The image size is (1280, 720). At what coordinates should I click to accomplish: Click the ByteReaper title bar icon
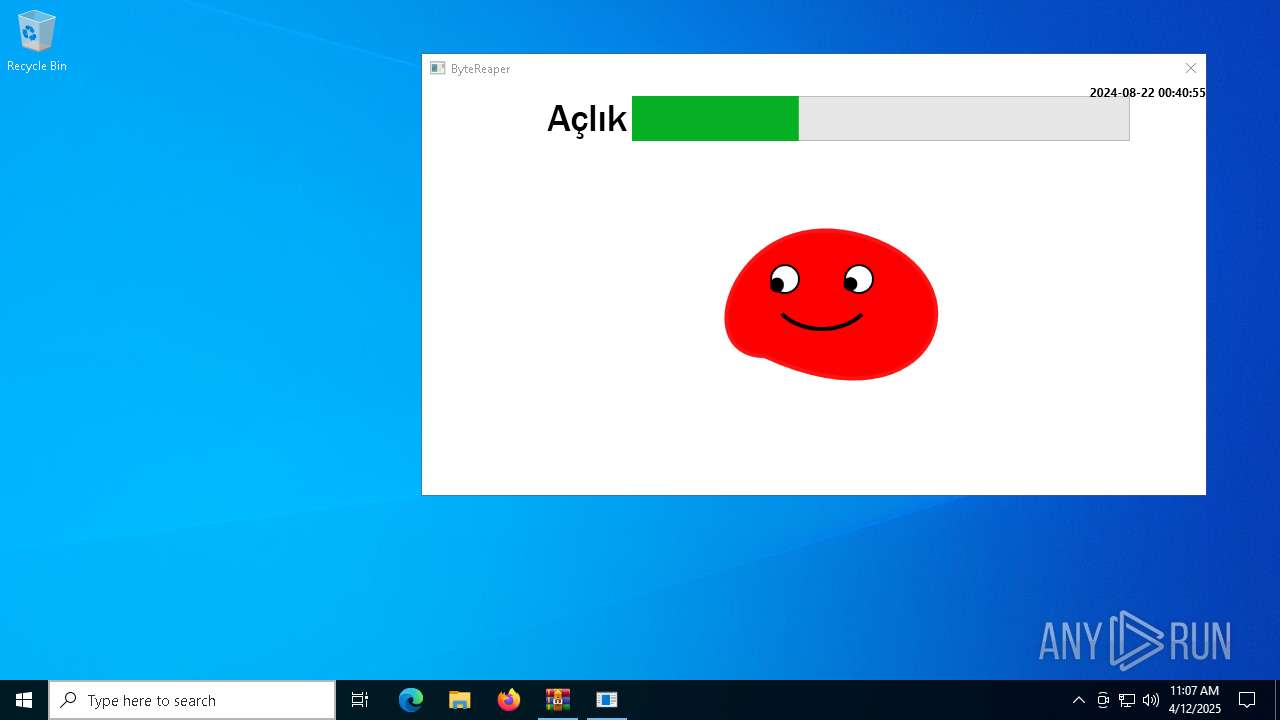click(x=437, y=68)
